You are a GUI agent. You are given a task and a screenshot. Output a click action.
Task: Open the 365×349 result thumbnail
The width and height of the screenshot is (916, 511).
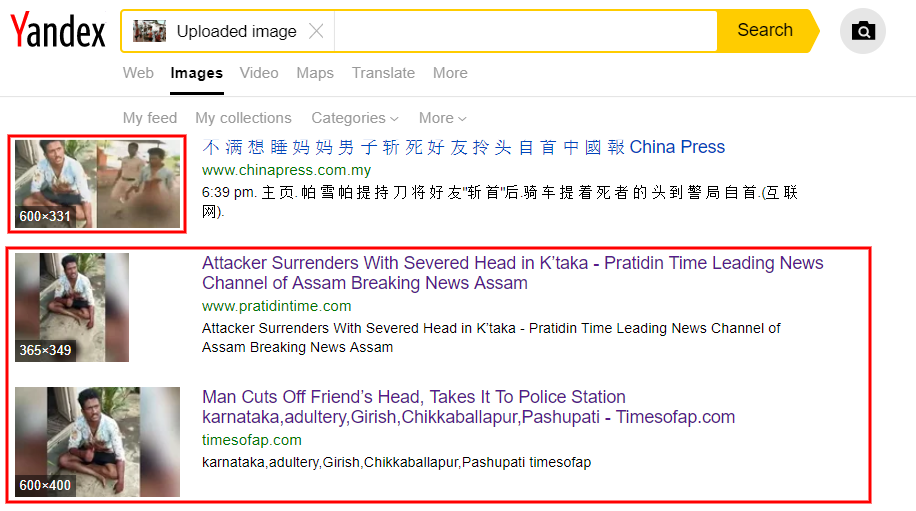pos(72,307)
